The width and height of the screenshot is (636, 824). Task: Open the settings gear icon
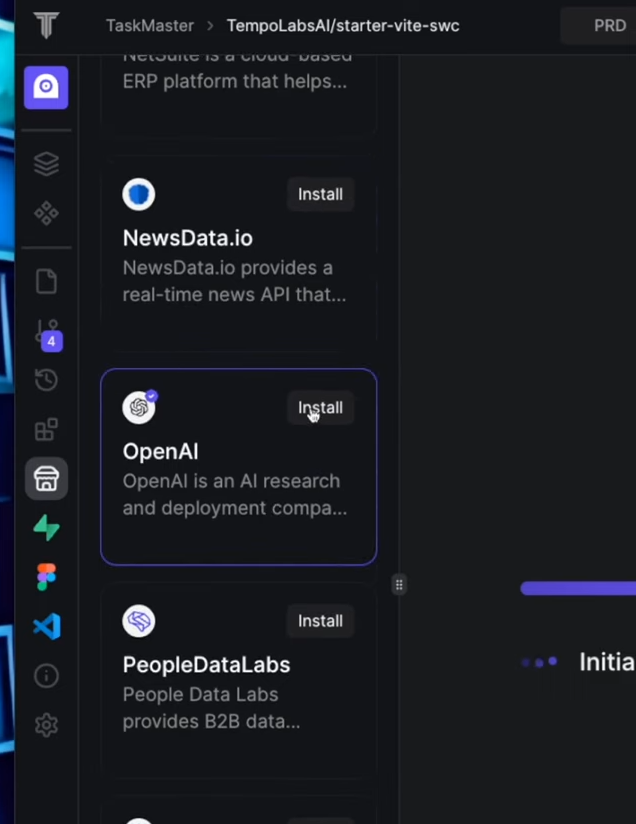pos(46,725)
